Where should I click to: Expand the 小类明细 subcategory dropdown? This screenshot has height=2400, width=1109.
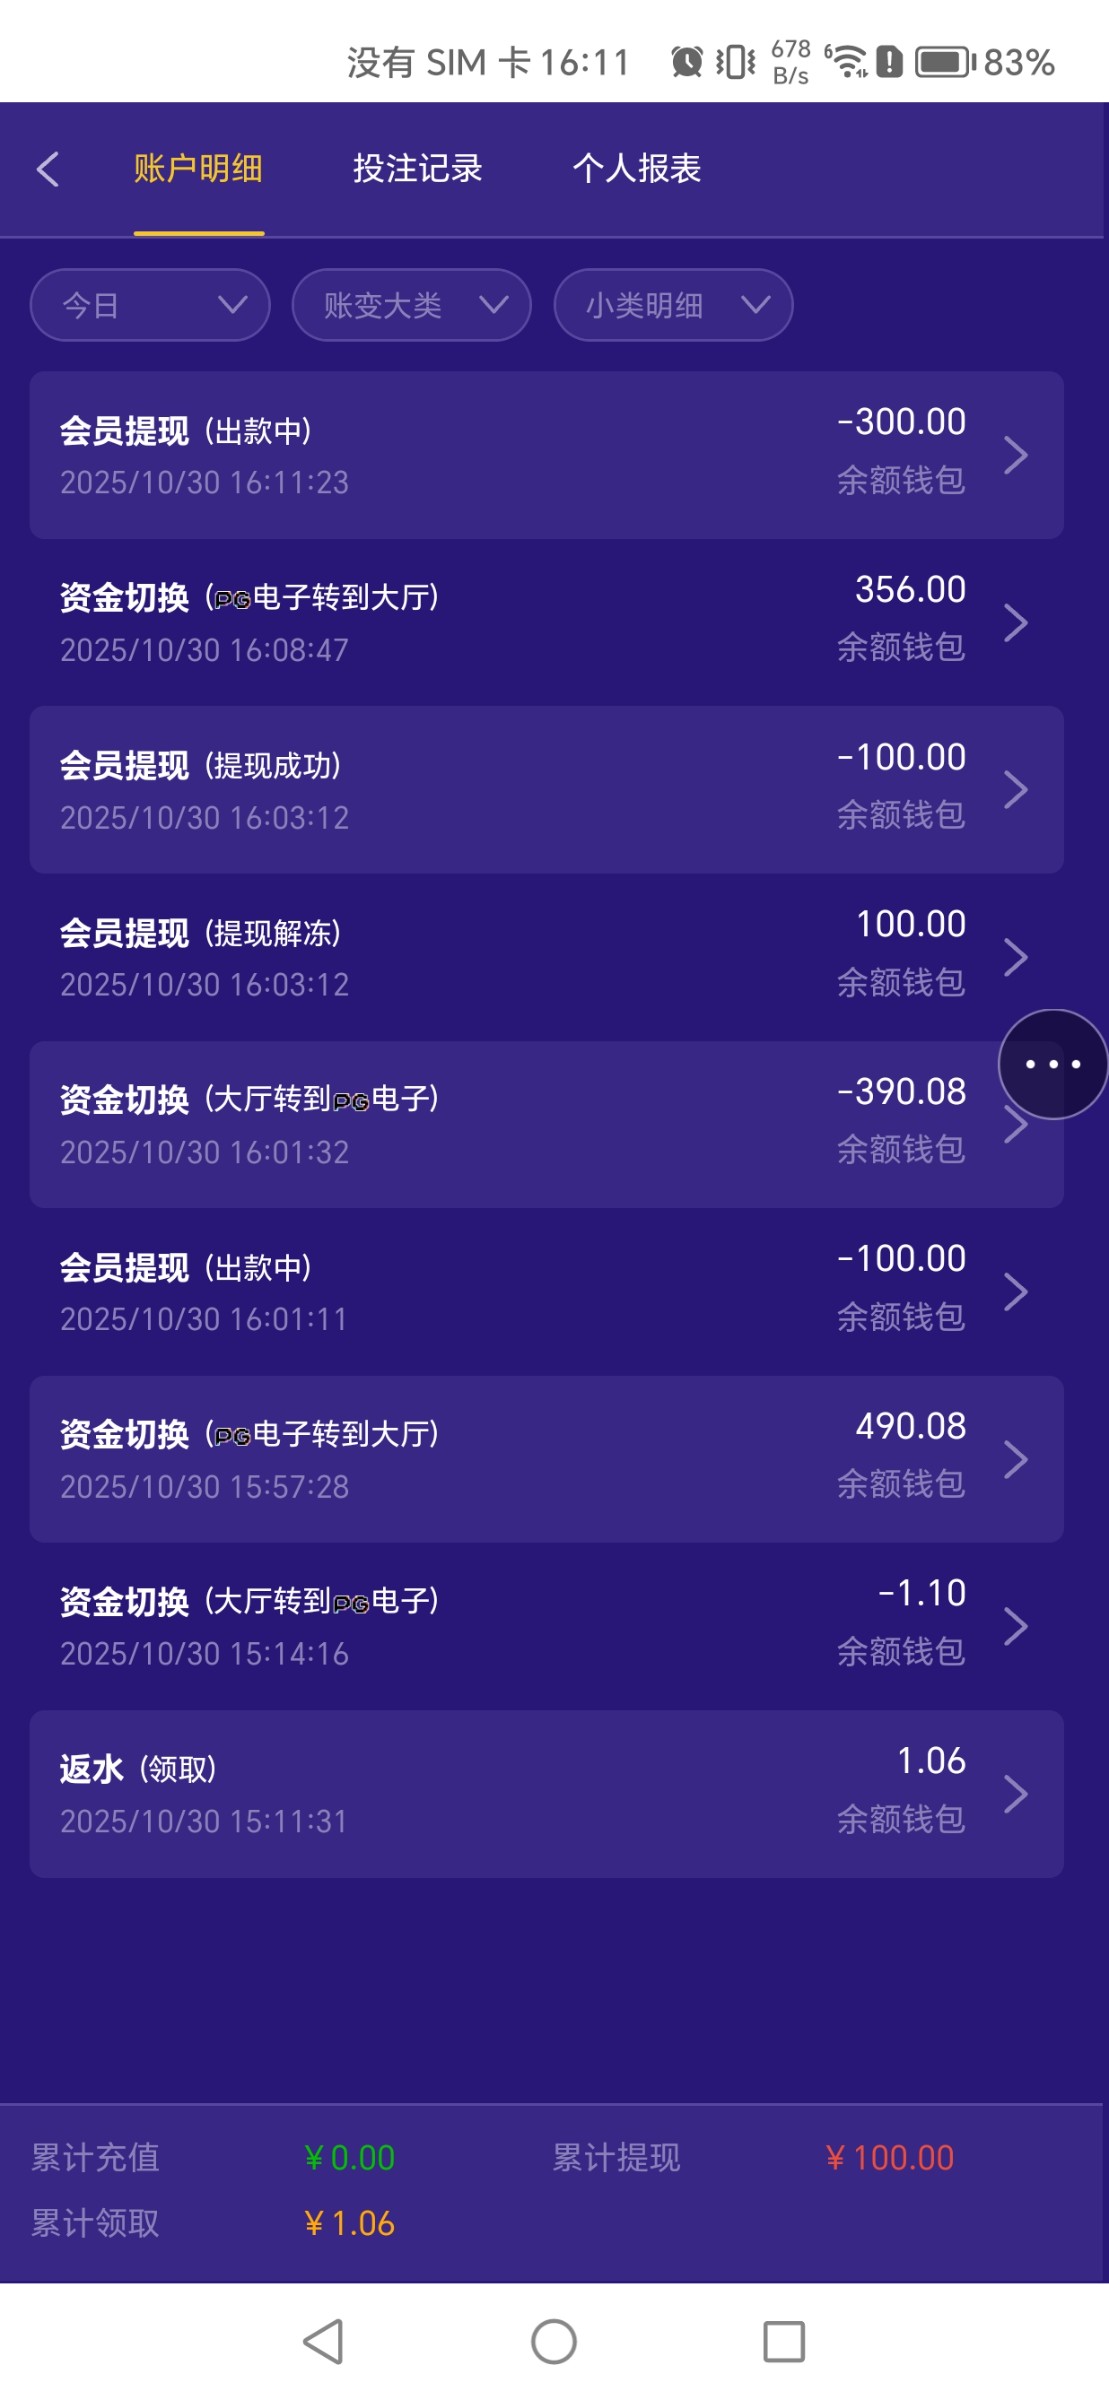673,305
